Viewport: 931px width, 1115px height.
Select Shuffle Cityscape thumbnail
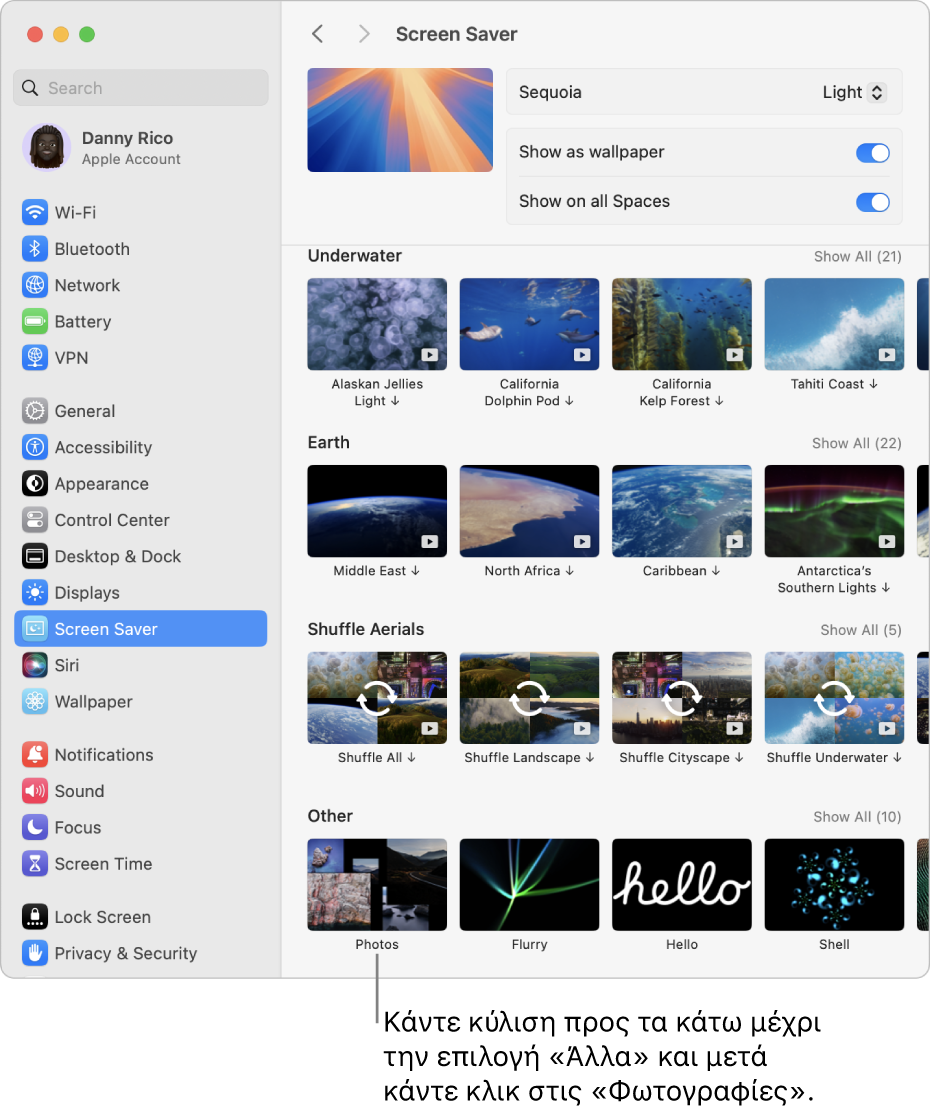click(x=681, y=698)
